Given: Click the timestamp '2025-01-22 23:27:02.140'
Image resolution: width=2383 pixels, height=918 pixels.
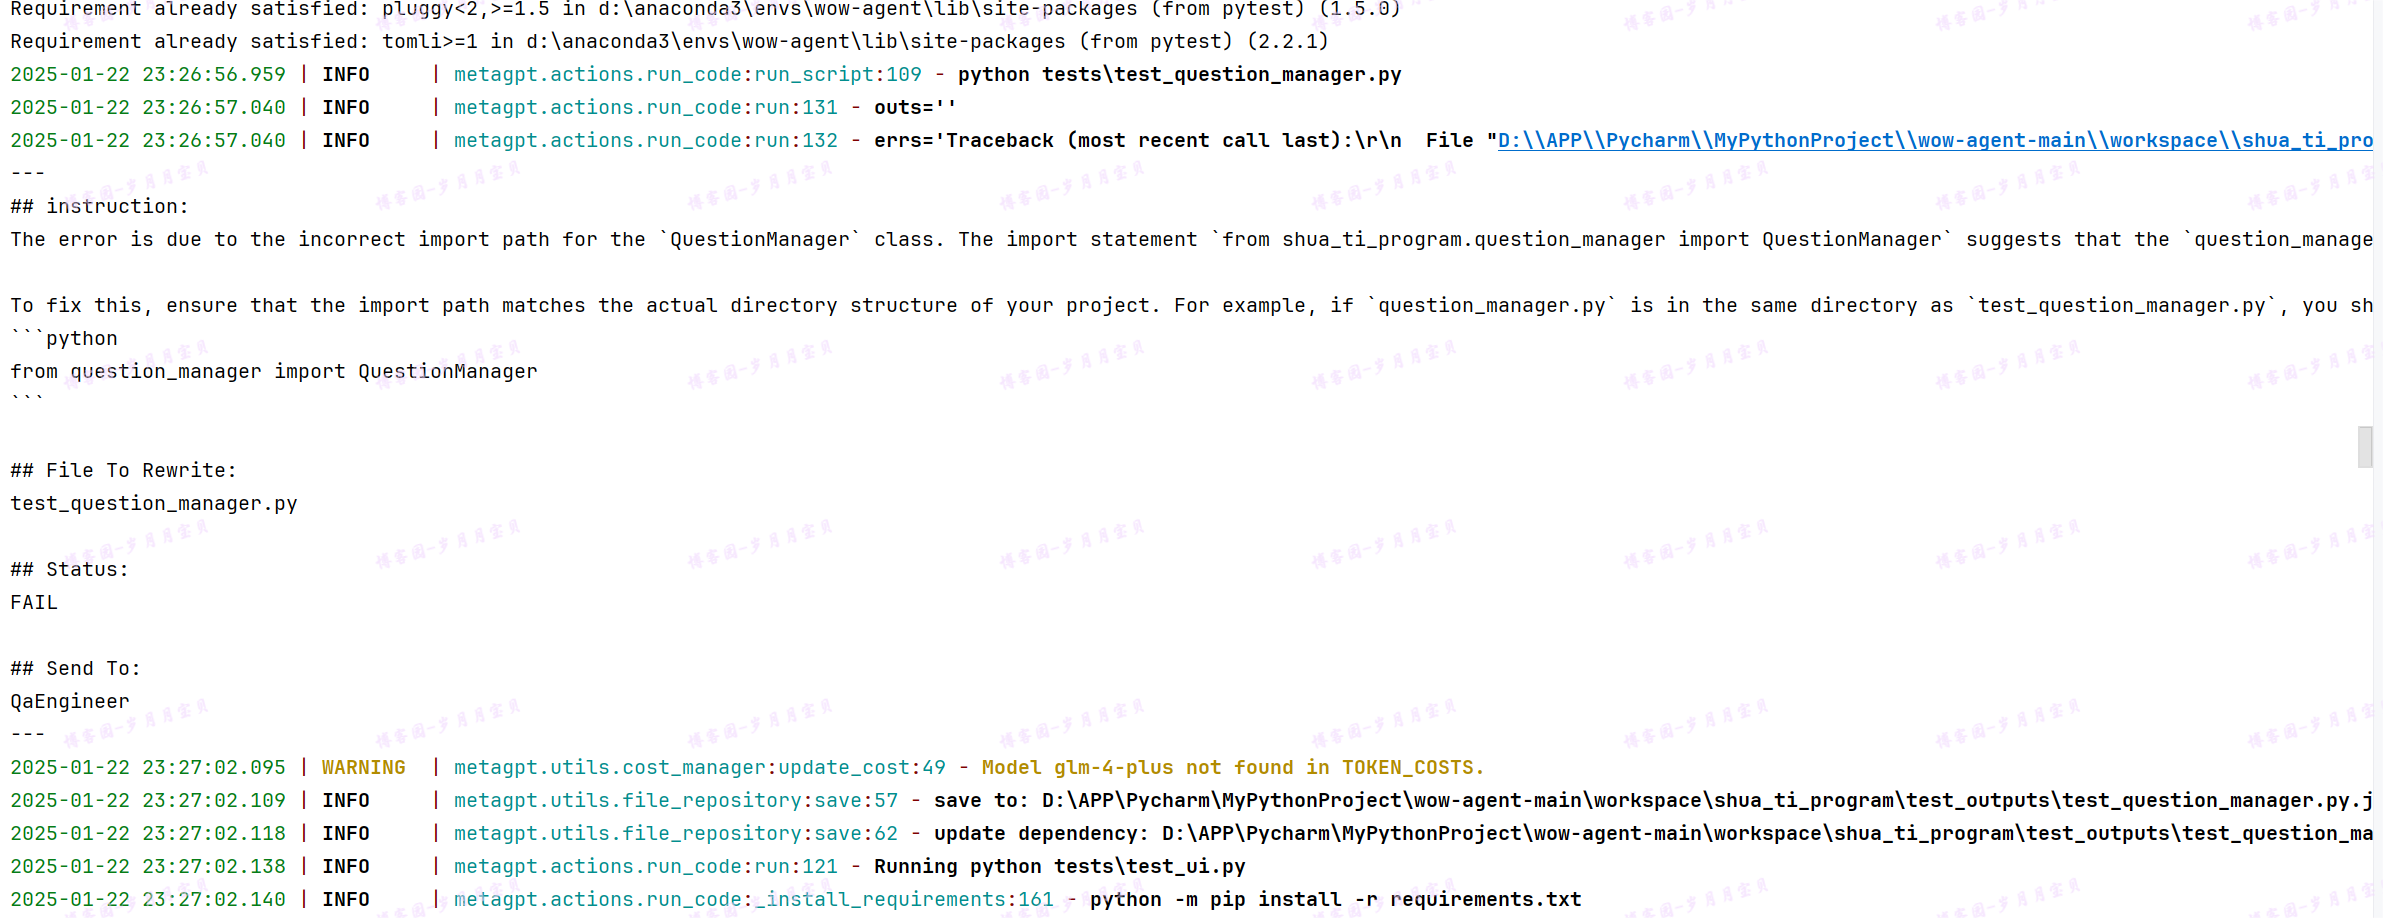Looking at the screenshot, I should pyautogui.click(x=148, y=900).
